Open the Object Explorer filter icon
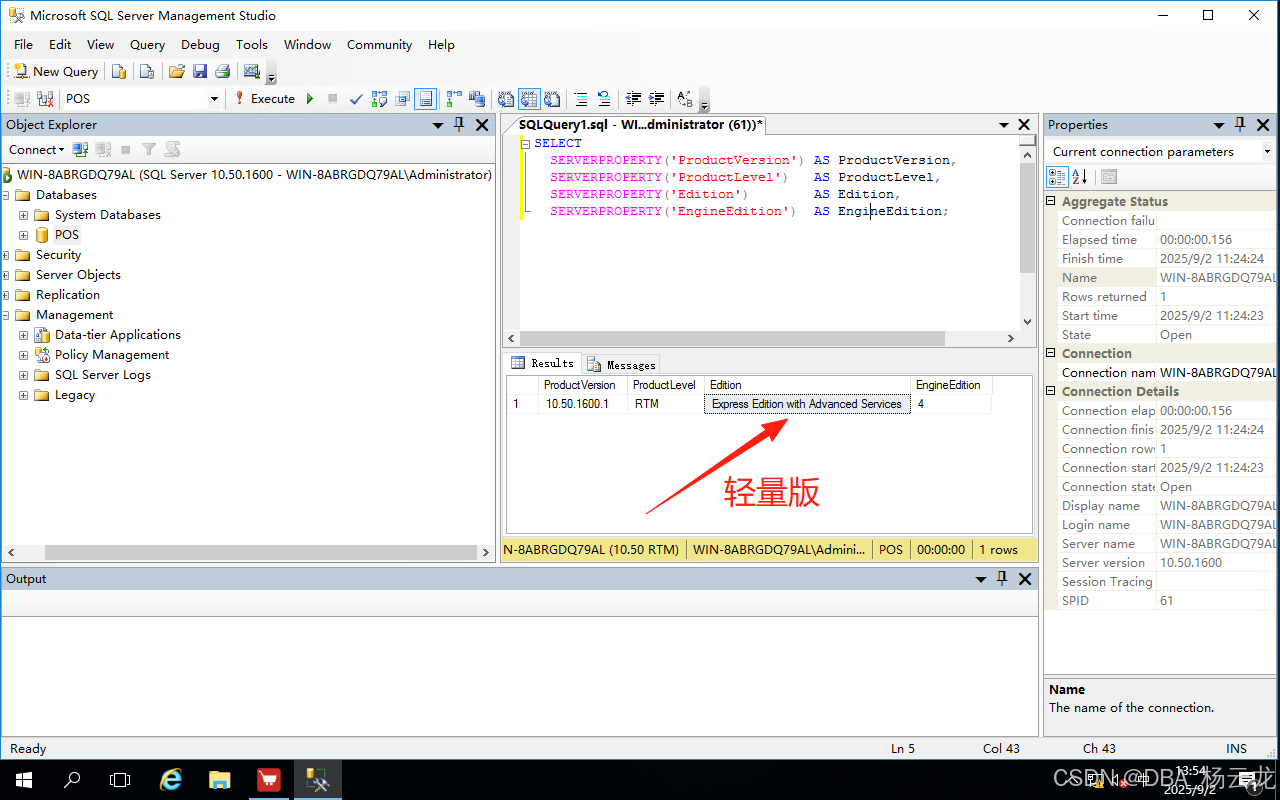This screenshot has width=1280, height=800. [x=148, y=149]
